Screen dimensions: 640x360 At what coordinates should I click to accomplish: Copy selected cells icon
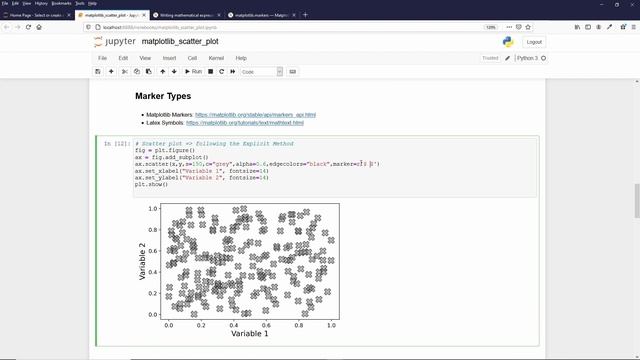pyautogui.click(x=137, y=71)
